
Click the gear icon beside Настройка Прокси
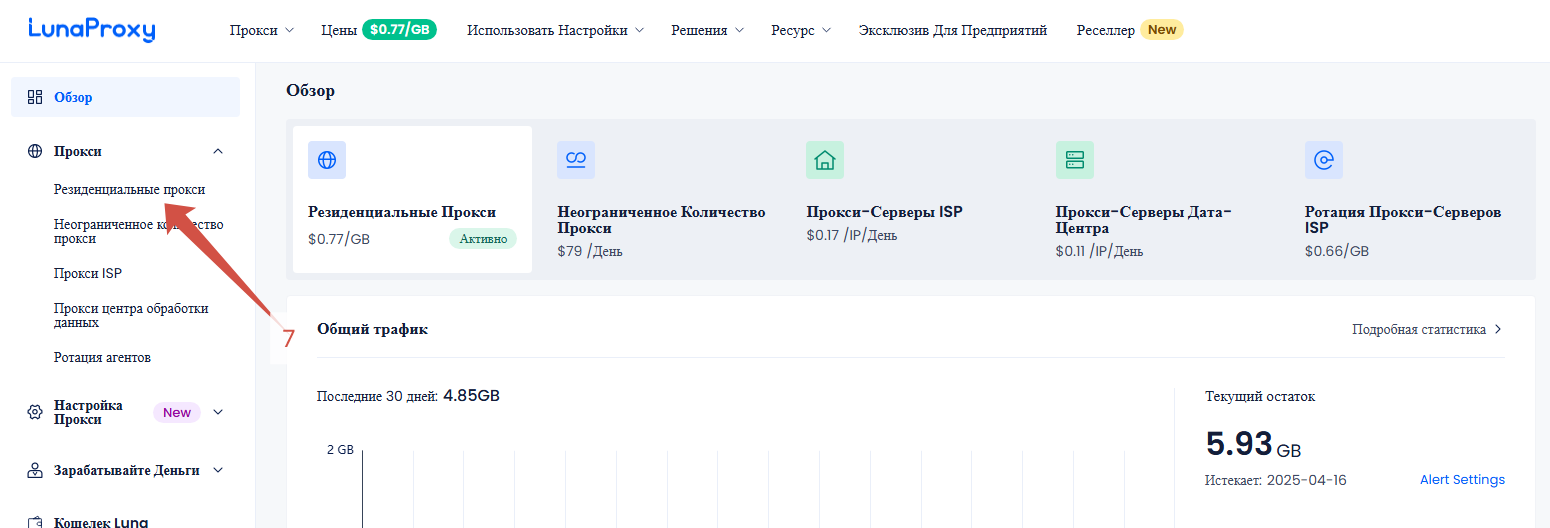tap(35, 412)
